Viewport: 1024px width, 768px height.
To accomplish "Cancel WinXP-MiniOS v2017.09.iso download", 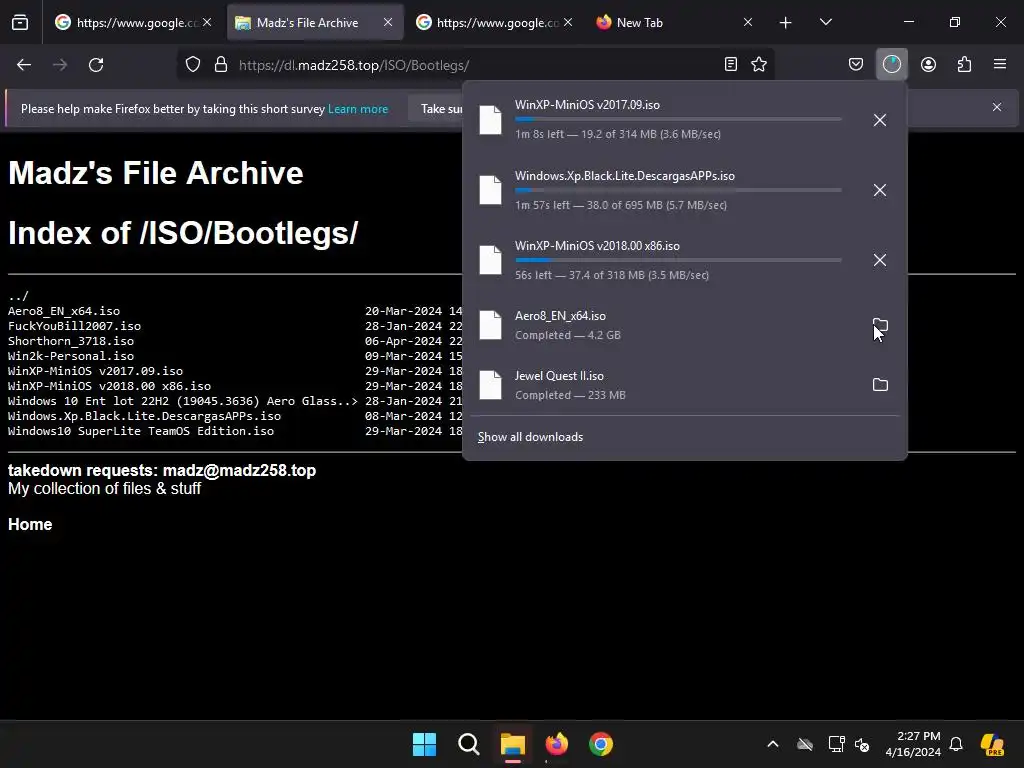I will pos(880,120).
